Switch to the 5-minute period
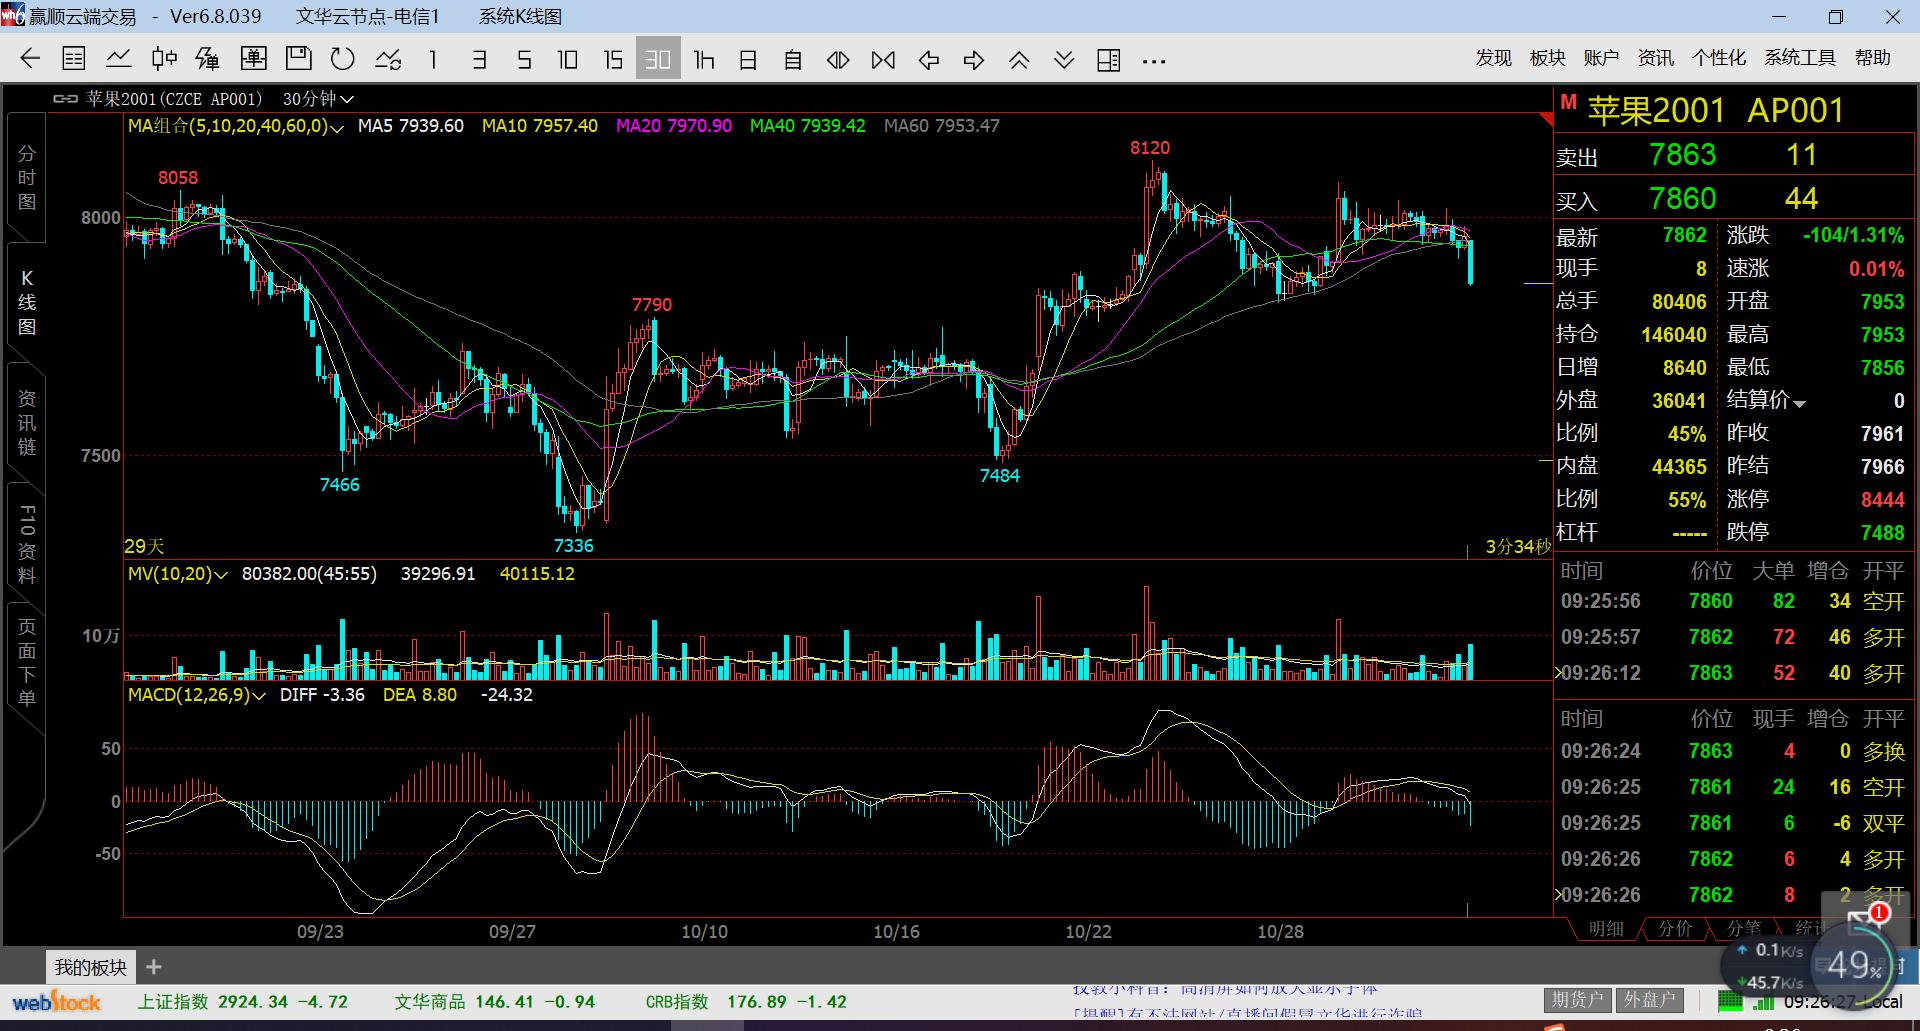1920x1031 pixels. 524,60
